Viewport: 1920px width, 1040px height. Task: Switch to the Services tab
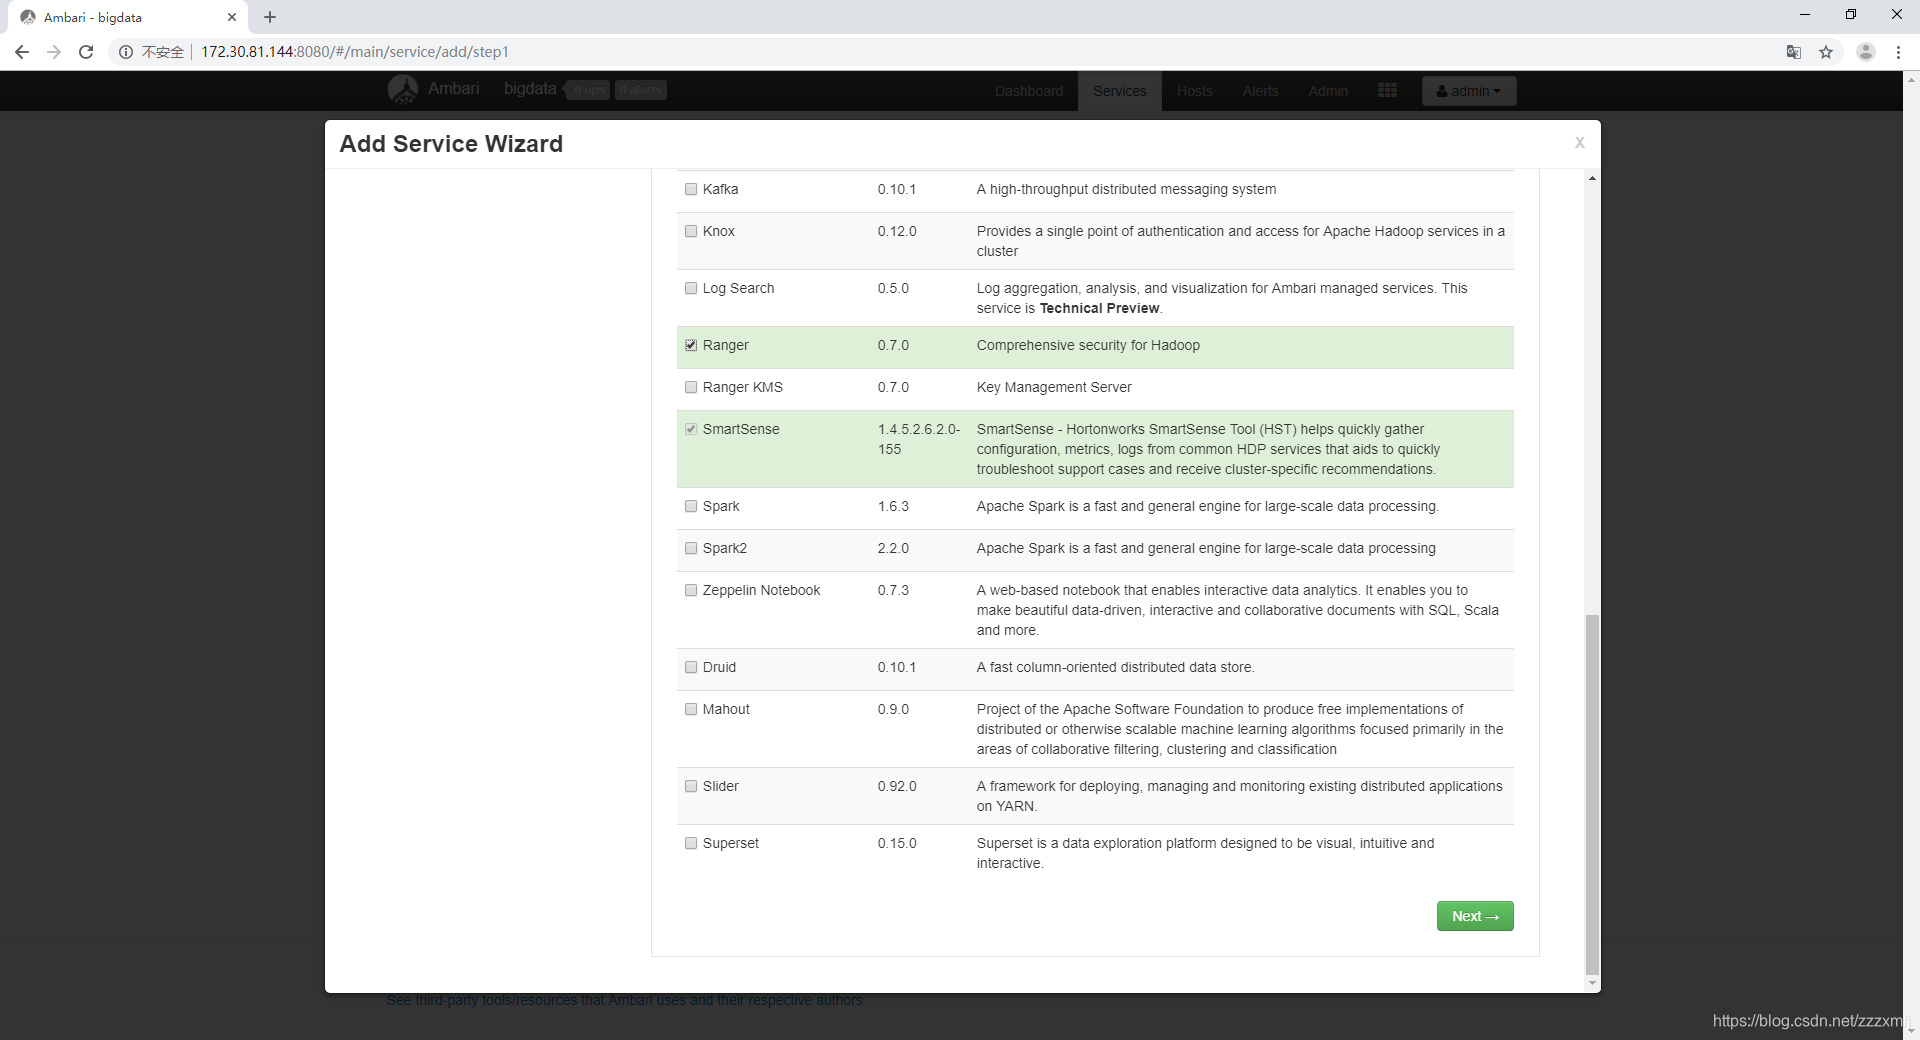pyautogui.click(x=1120, y=91)
